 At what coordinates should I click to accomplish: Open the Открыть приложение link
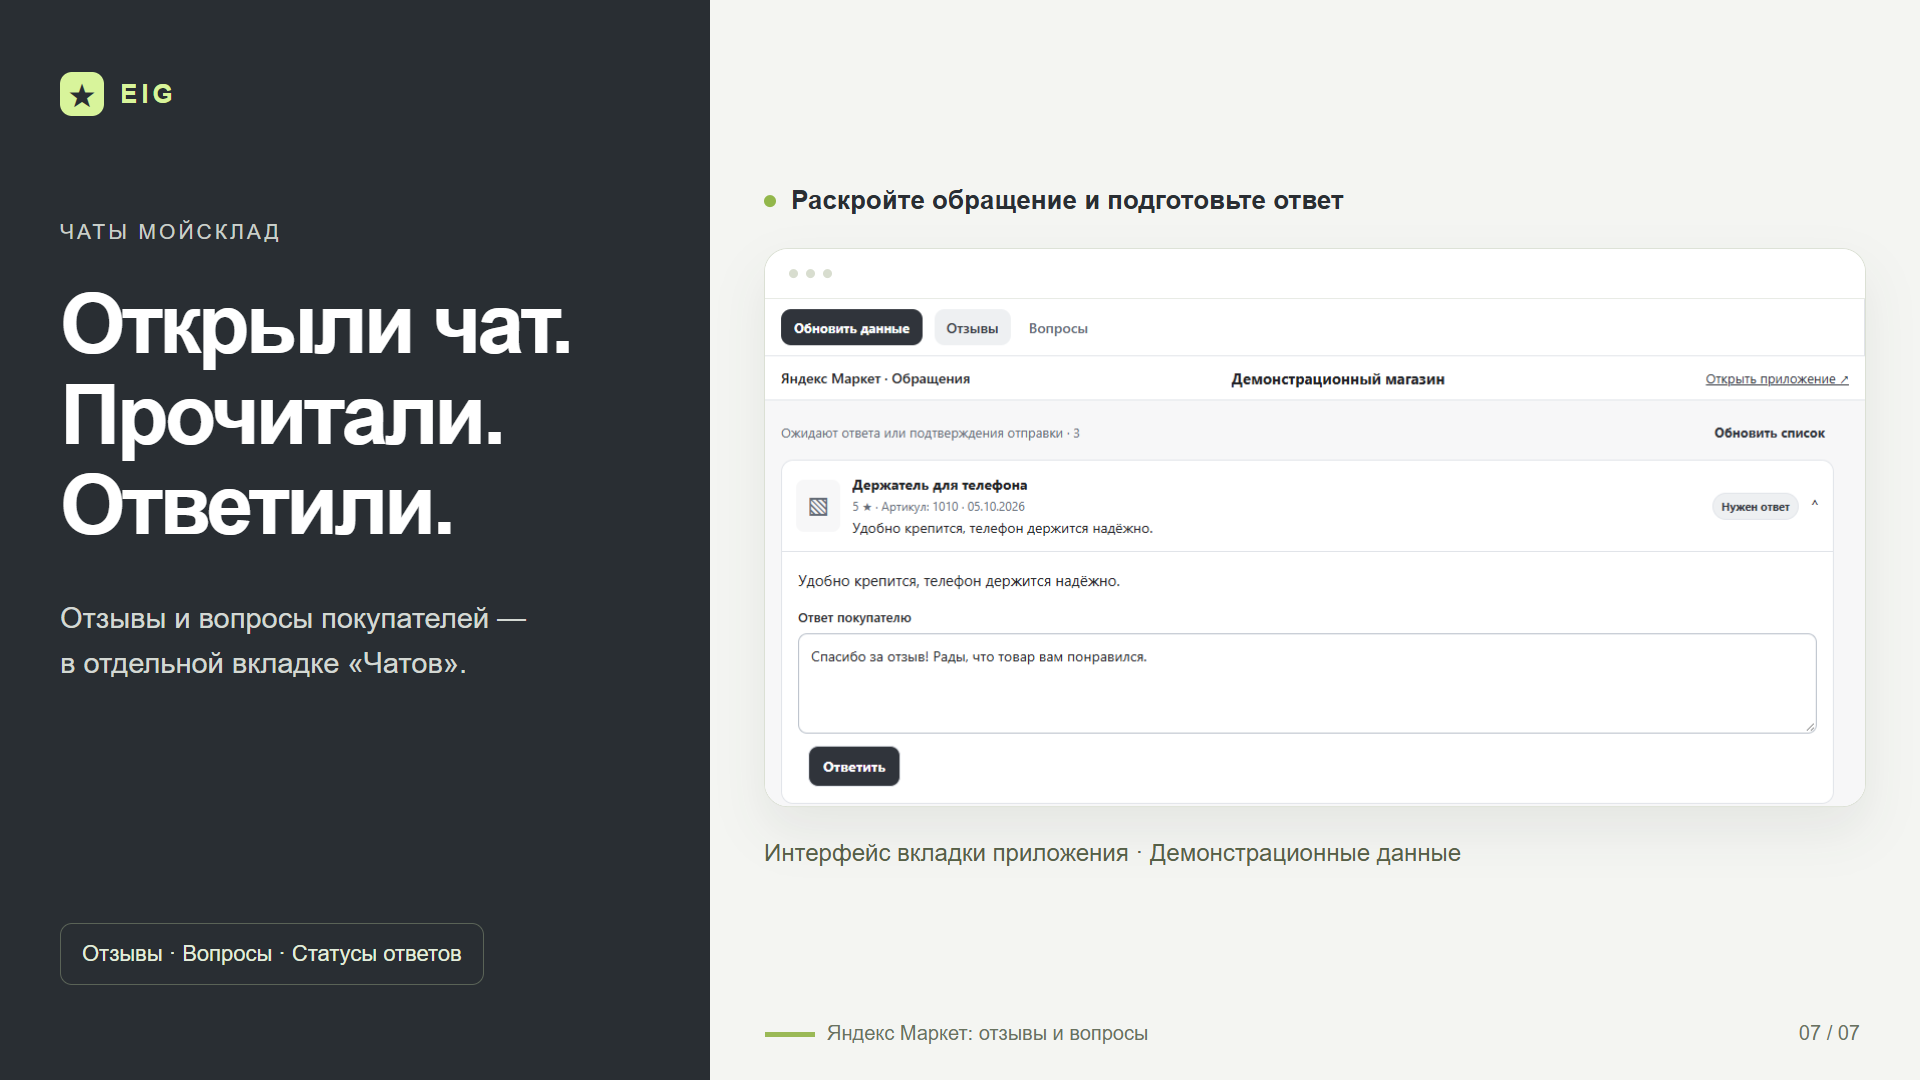(1777, 379)
